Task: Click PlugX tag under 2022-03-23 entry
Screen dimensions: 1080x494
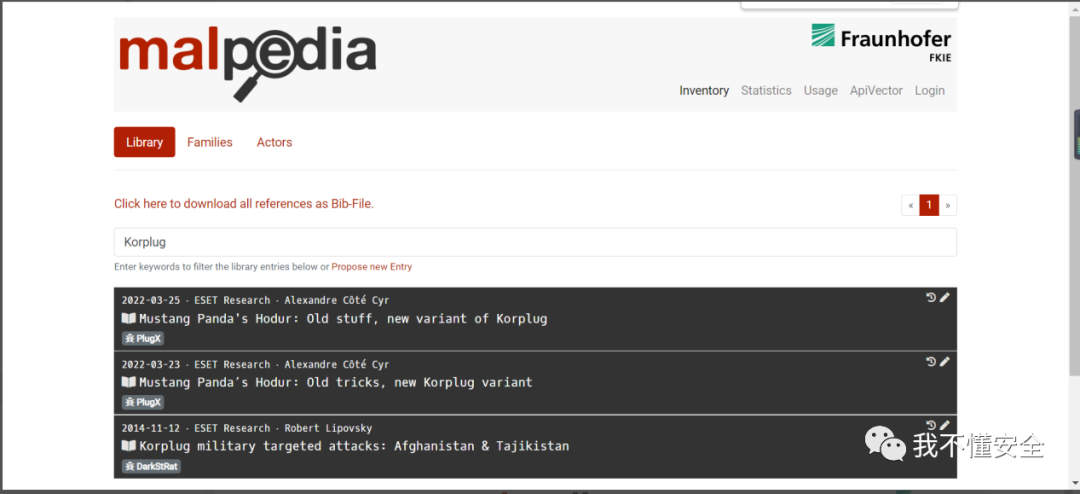Action: click(143, 402)
